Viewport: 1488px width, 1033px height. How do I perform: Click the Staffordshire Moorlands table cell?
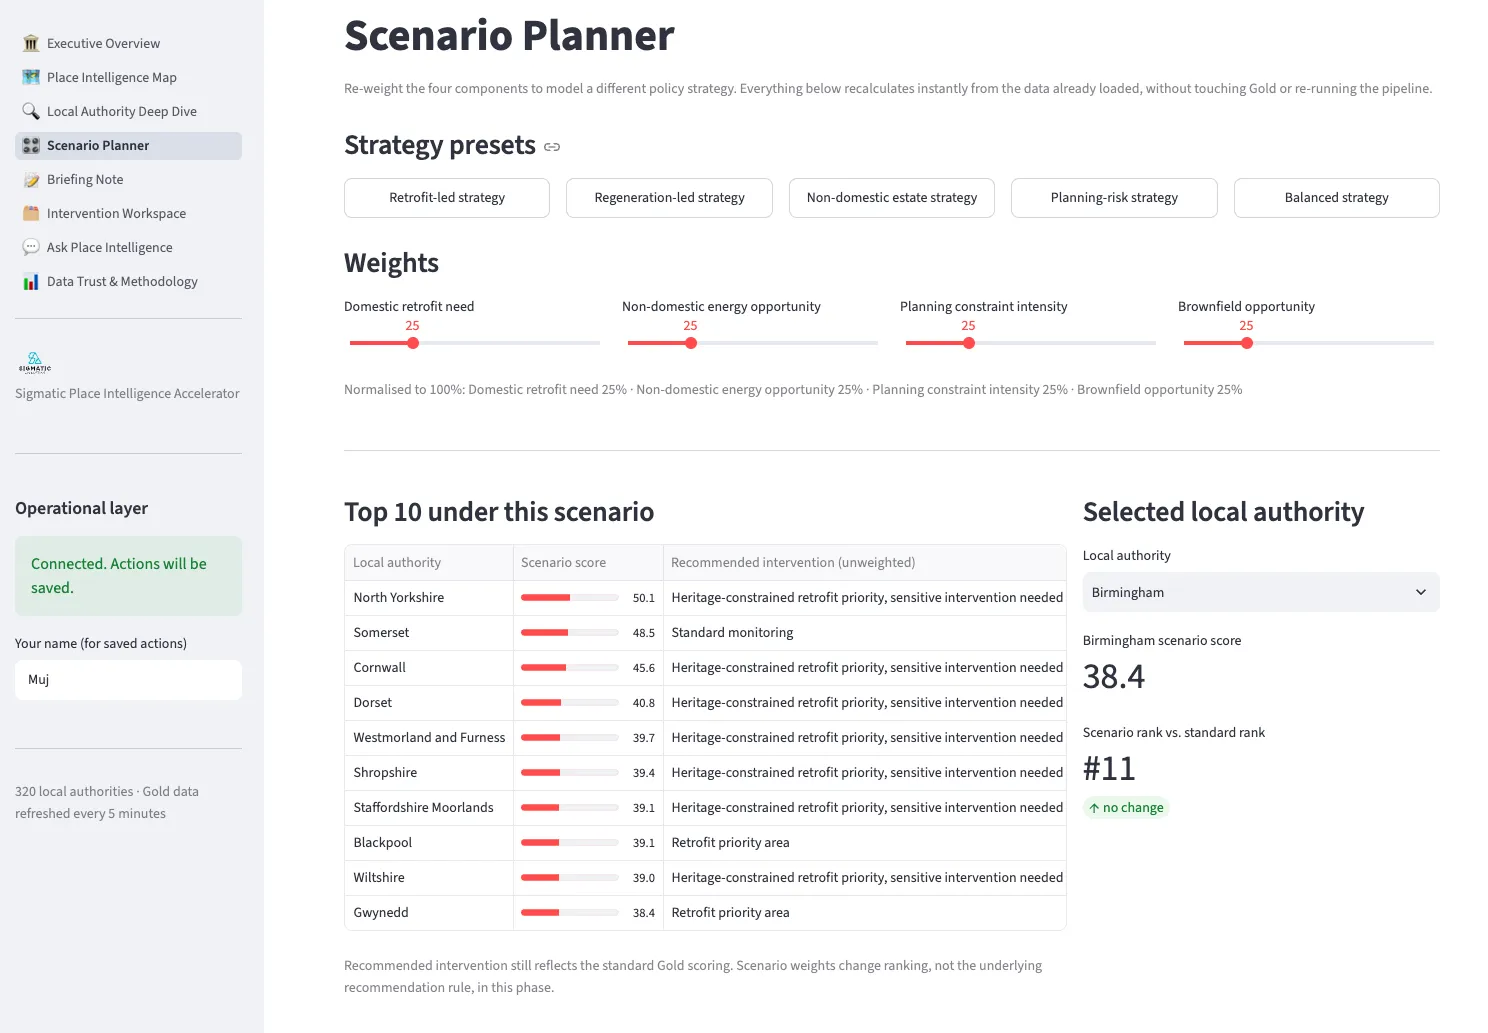pos(429,808)
